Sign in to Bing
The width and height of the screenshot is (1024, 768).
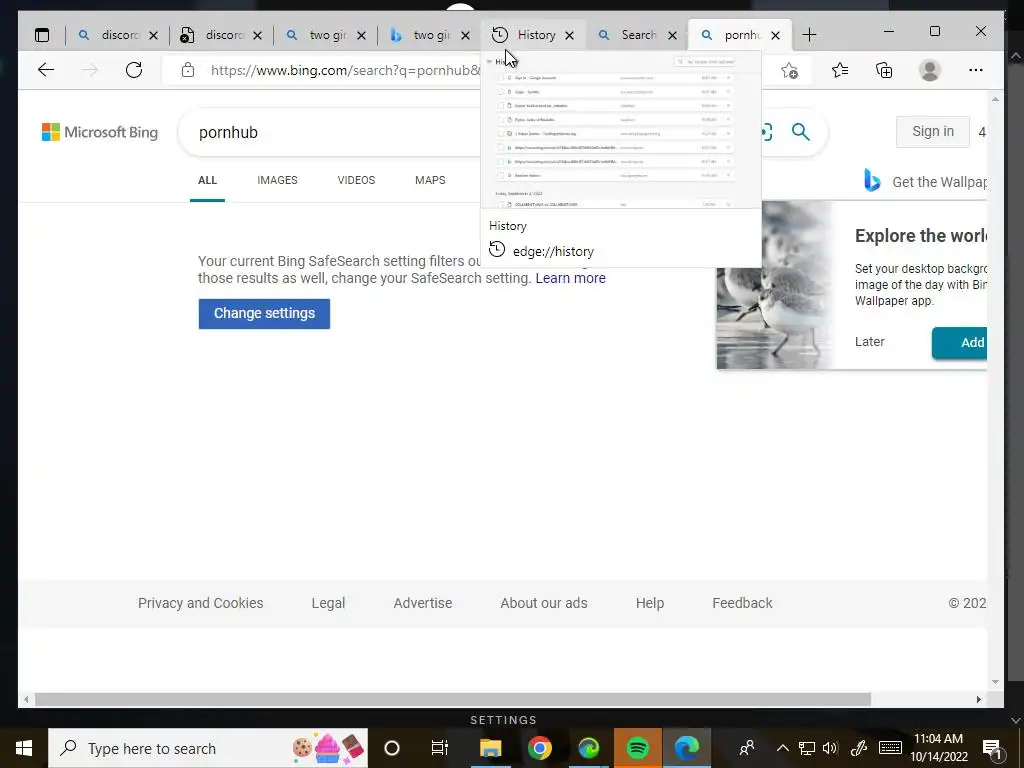click(933, 131)
